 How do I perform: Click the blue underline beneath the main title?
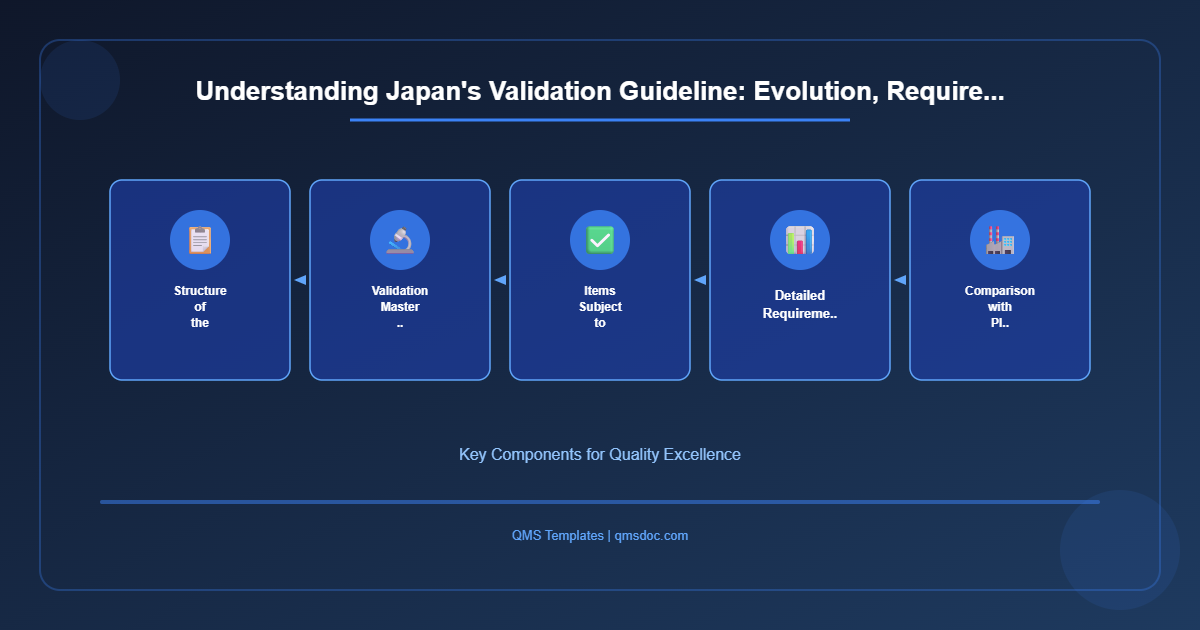pyautogui.click(x=600, y=121)
